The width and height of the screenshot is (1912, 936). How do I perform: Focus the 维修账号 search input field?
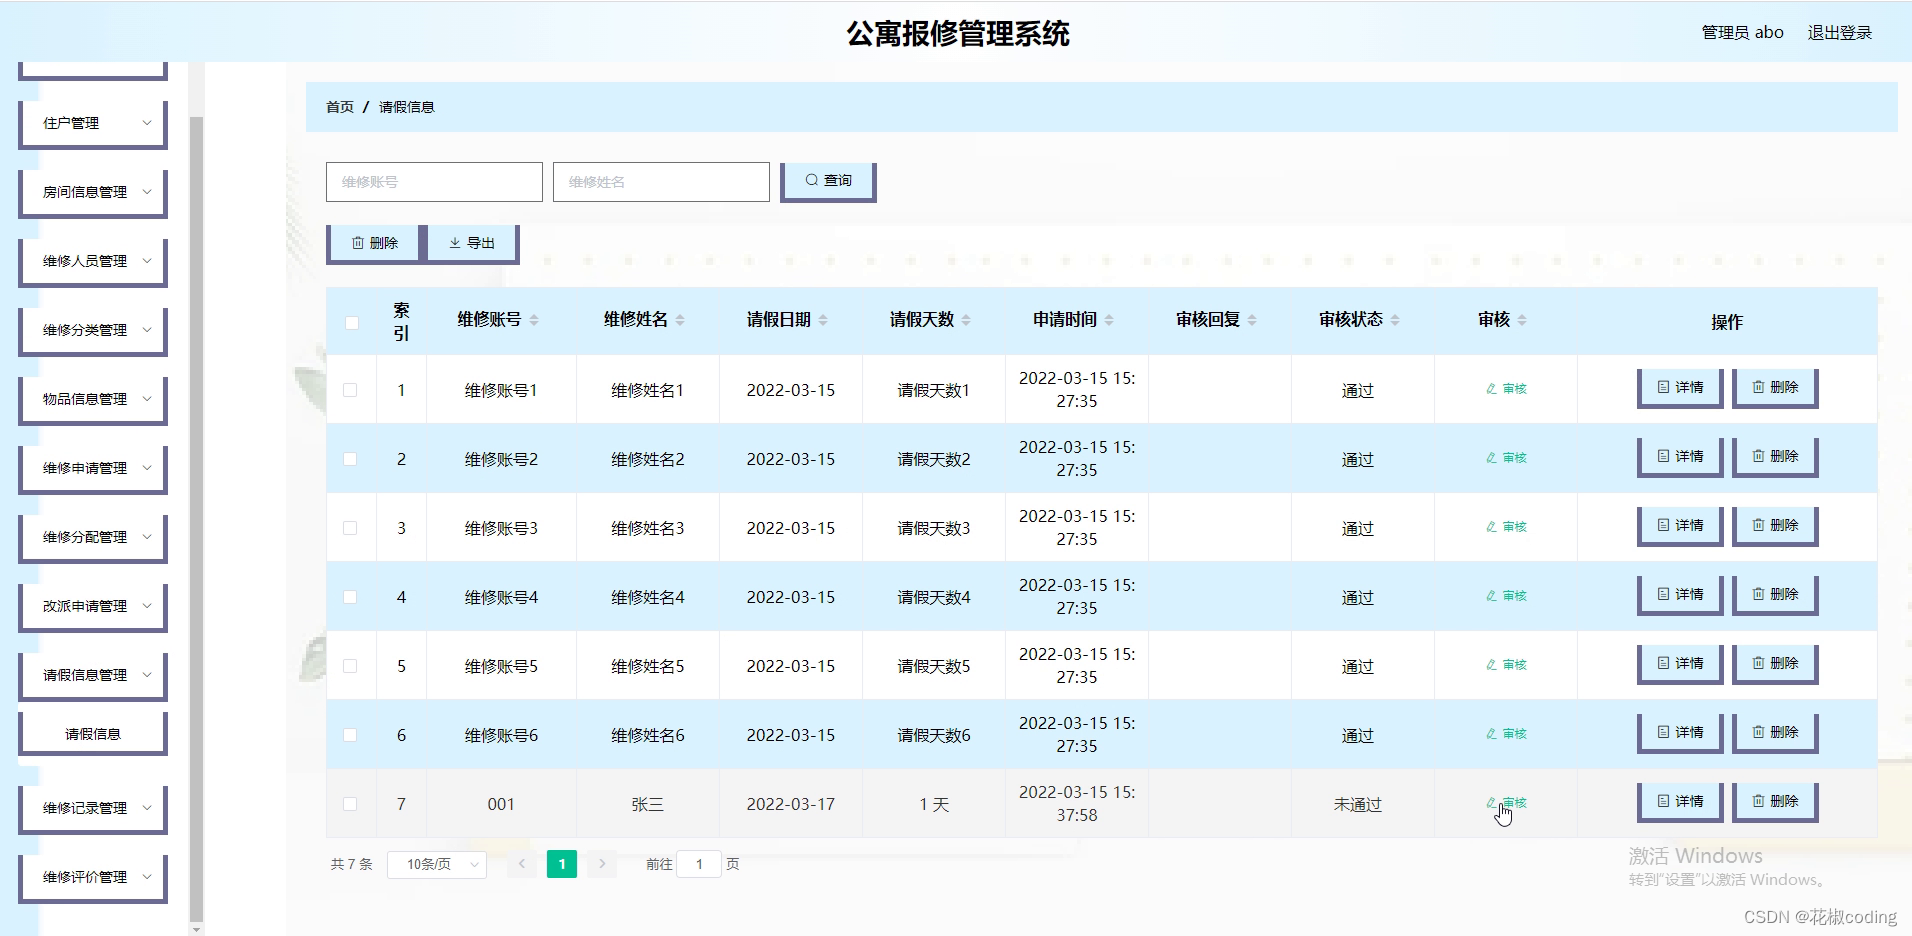pyautogui.click(x=434, y=182)
